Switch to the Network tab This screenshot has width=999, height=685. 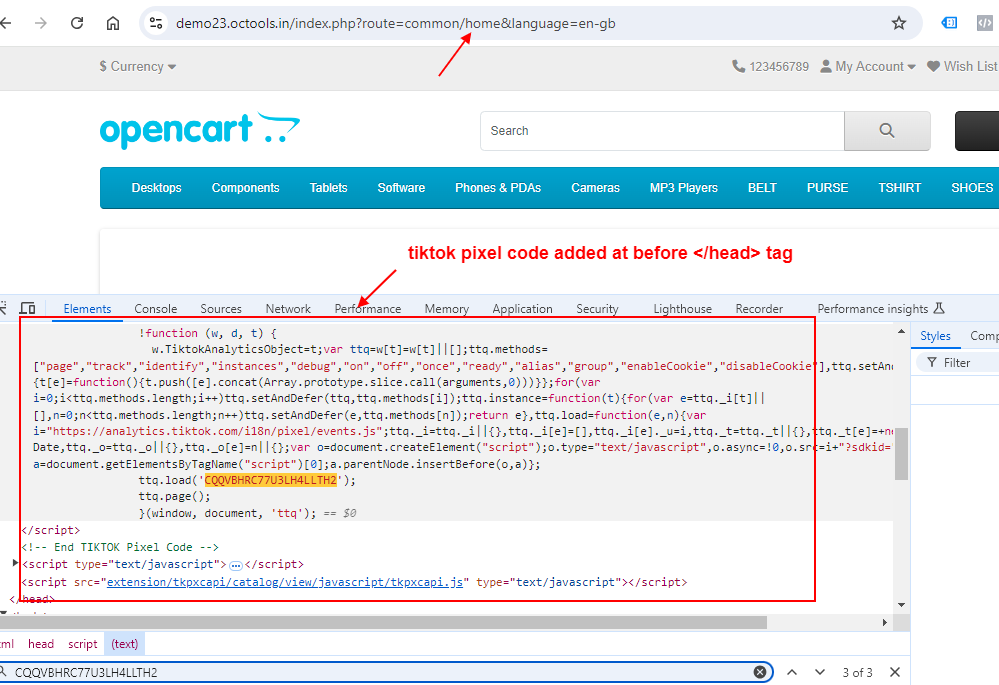pos(288,308)
